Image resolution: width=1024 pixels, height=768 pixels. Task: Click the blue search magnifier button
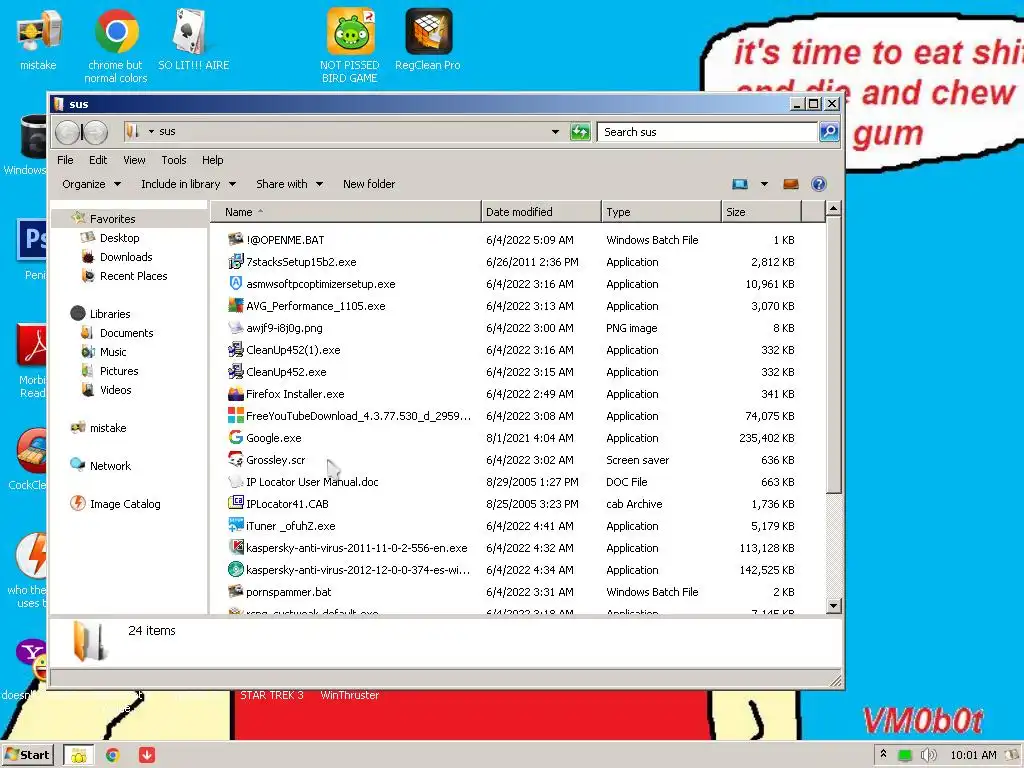(829, 132)
